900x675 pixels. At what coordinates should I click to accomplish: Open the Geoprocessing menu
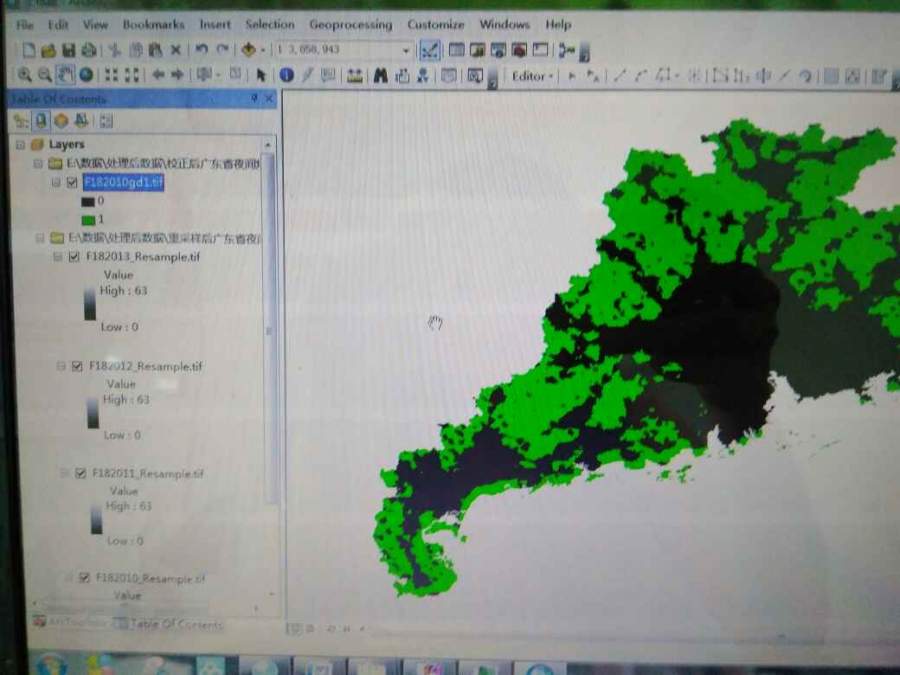[351, 25]
